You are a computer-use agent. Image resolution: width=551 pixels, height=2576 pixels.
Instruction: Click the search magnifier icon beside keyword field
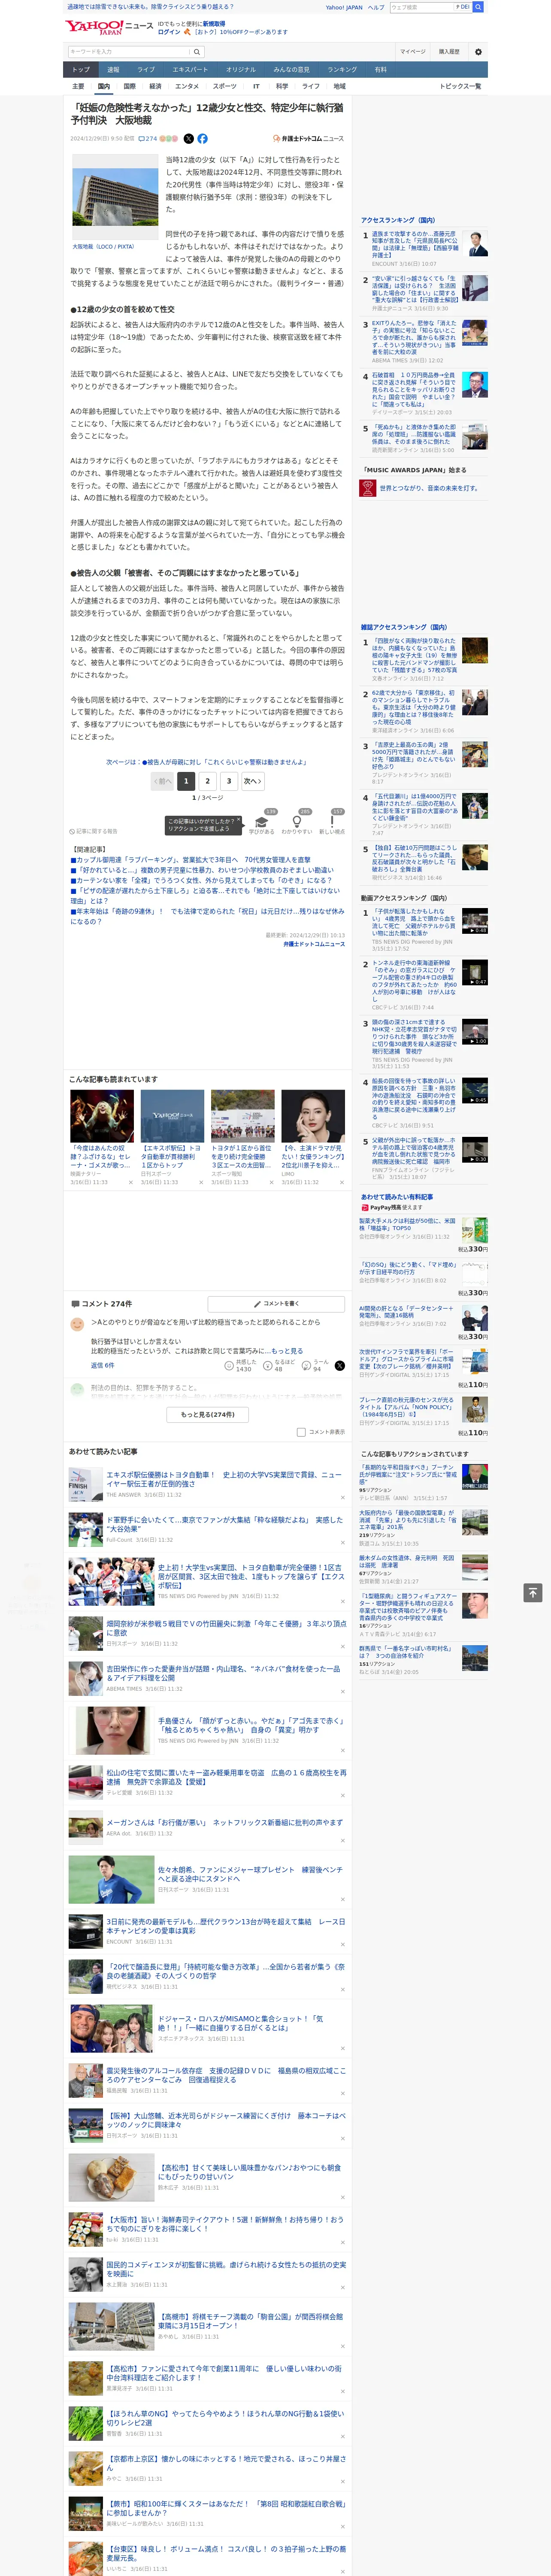pos(197,52)
